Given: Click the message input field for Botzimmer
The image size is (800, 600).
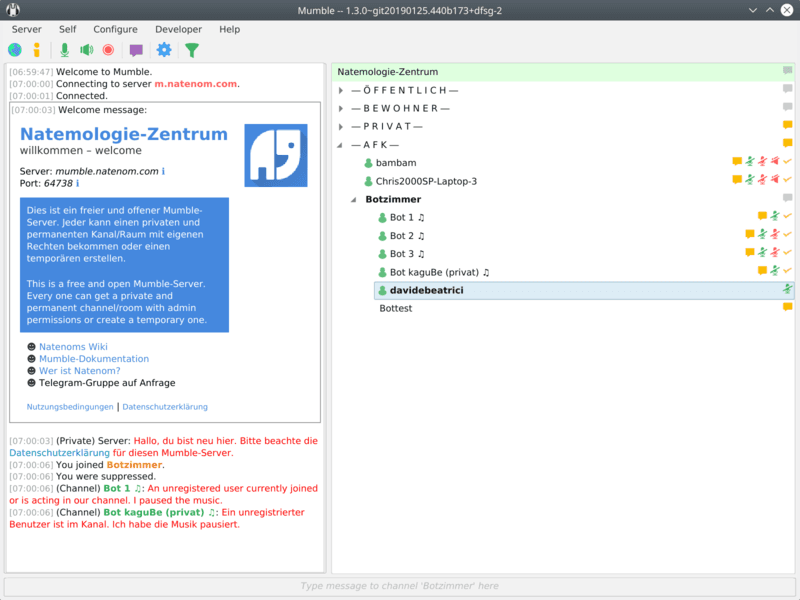Looking at the screenshot, I should click(400, 586).
